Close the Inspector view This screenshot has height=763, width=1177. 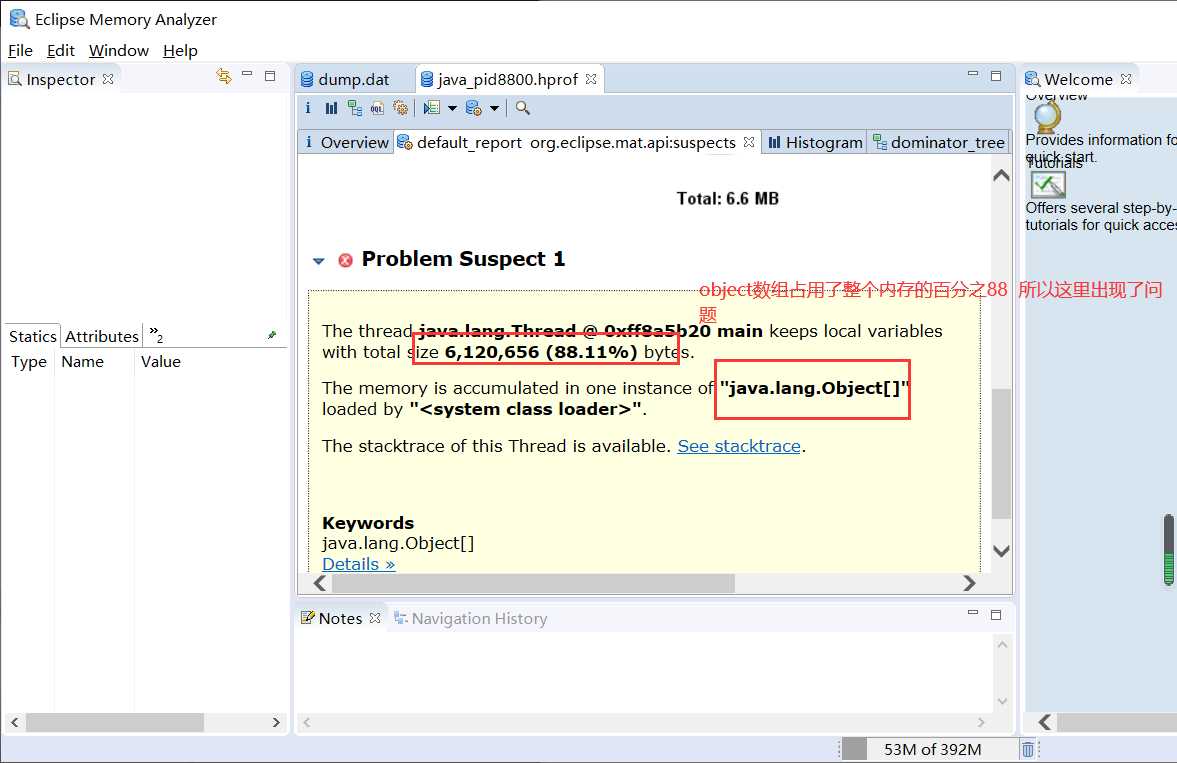tap(108, 79)
